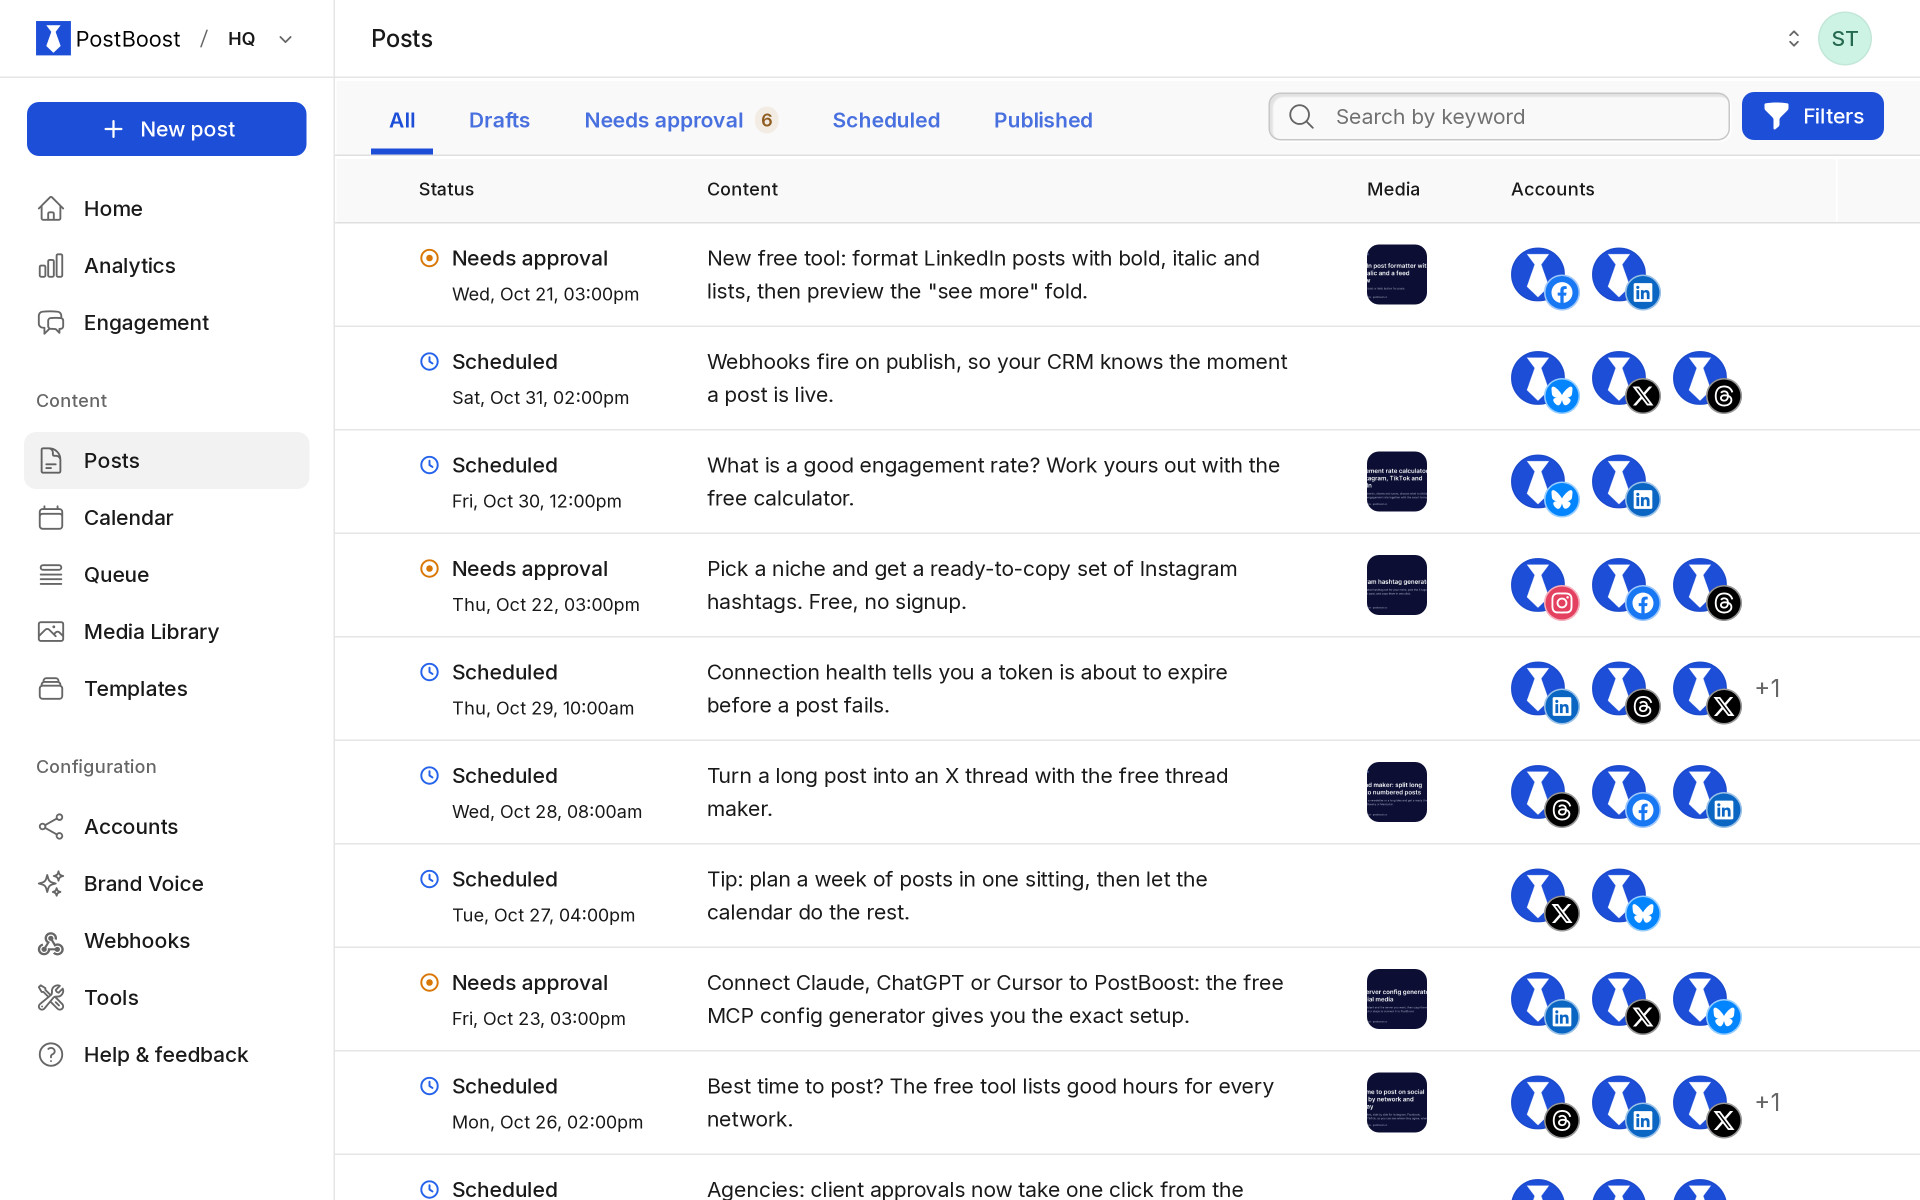Click the 'Tue, Oct 27, 04:00pm' date
This screenshot has height=1200, width=1920.
pyautogui.click(x=543, y=915)
